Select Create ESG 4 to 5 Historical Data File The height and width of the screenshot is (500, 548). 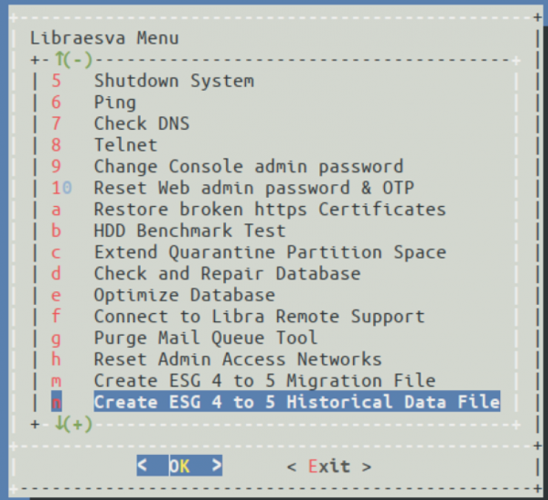[297, 402]
